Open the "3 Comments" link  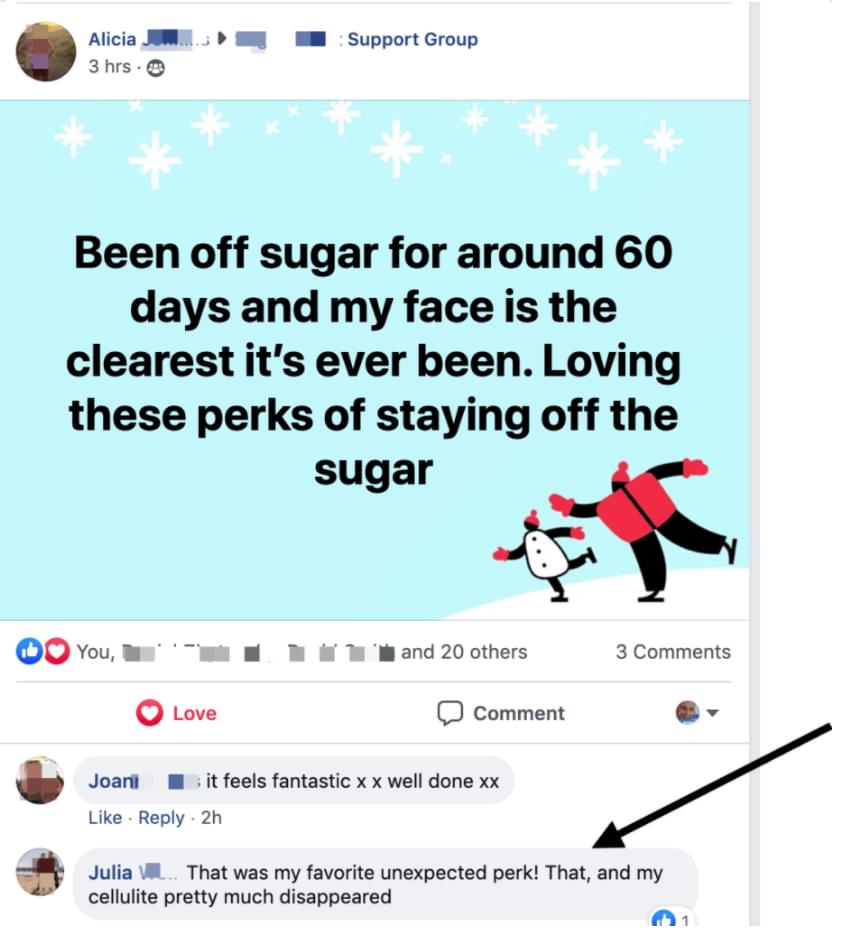[x=673, y=652]
